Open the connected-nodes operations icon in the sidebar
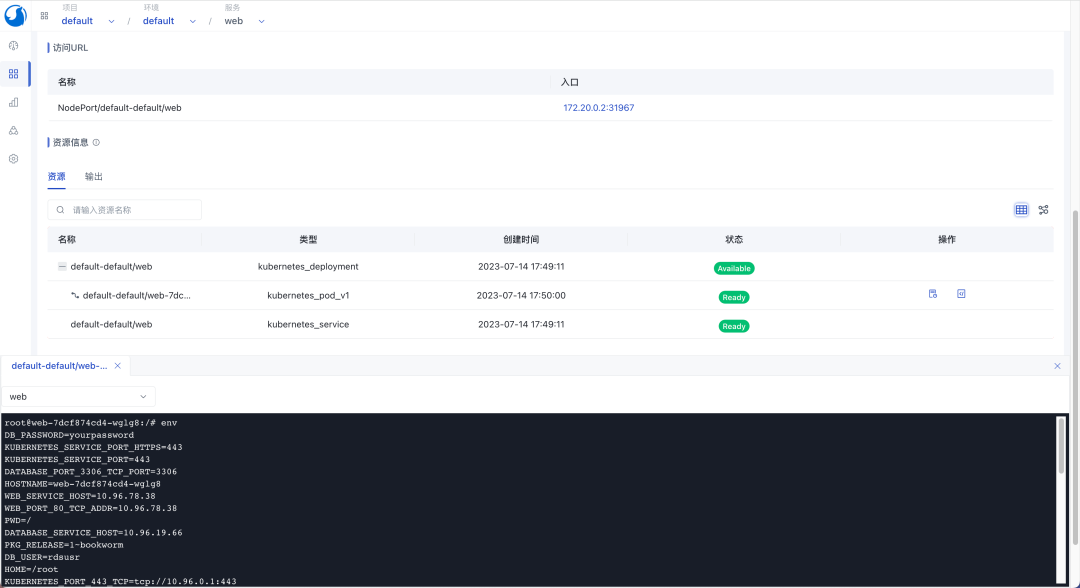 (x=14, y=130)
